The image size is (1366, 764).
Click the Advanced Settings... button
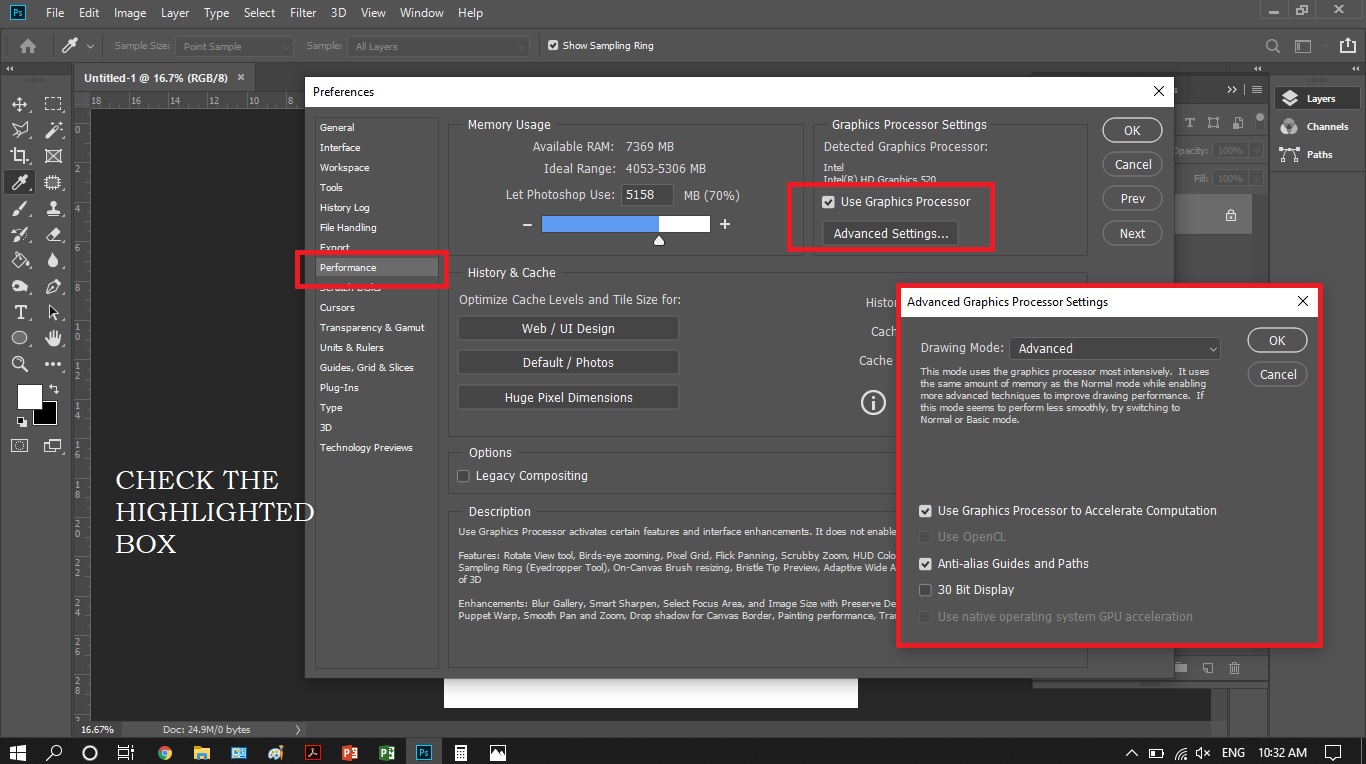pos(891,234)
